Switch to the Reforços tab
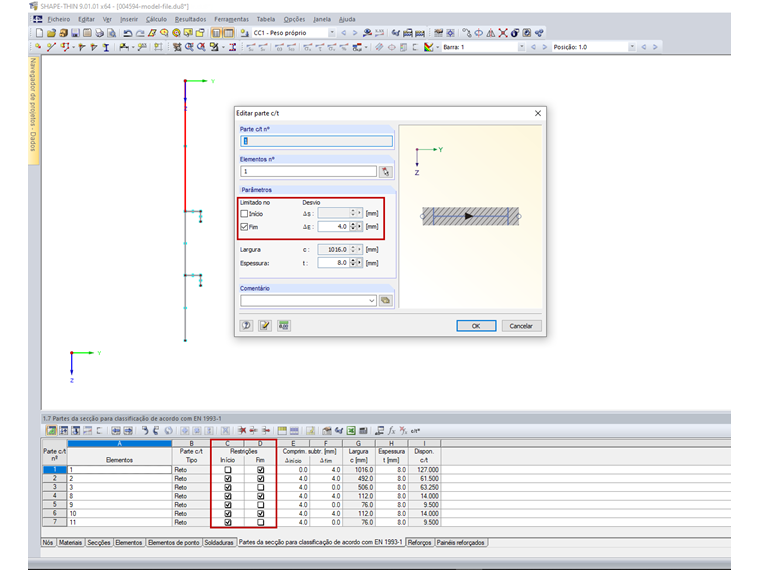 [419, 542]
